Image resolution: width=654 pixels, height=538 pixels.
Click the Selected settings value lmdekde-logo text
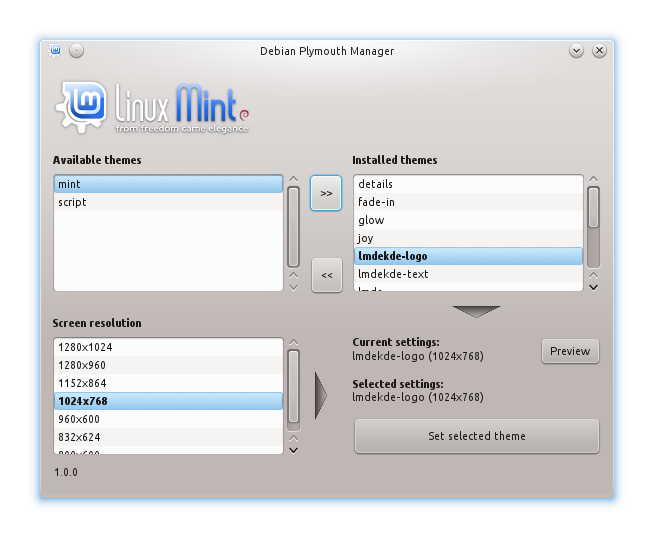click(x=418, y=397)
